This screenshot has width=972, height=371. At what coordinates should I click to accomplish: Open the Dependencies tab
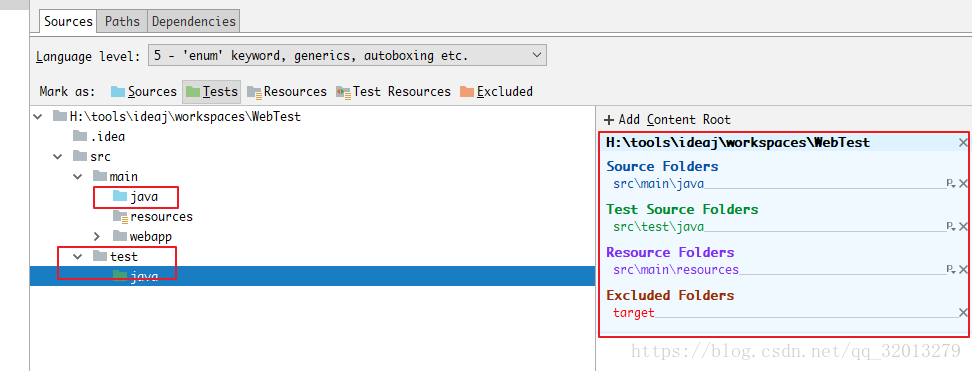pyautogui.click(x=193, y=21)
